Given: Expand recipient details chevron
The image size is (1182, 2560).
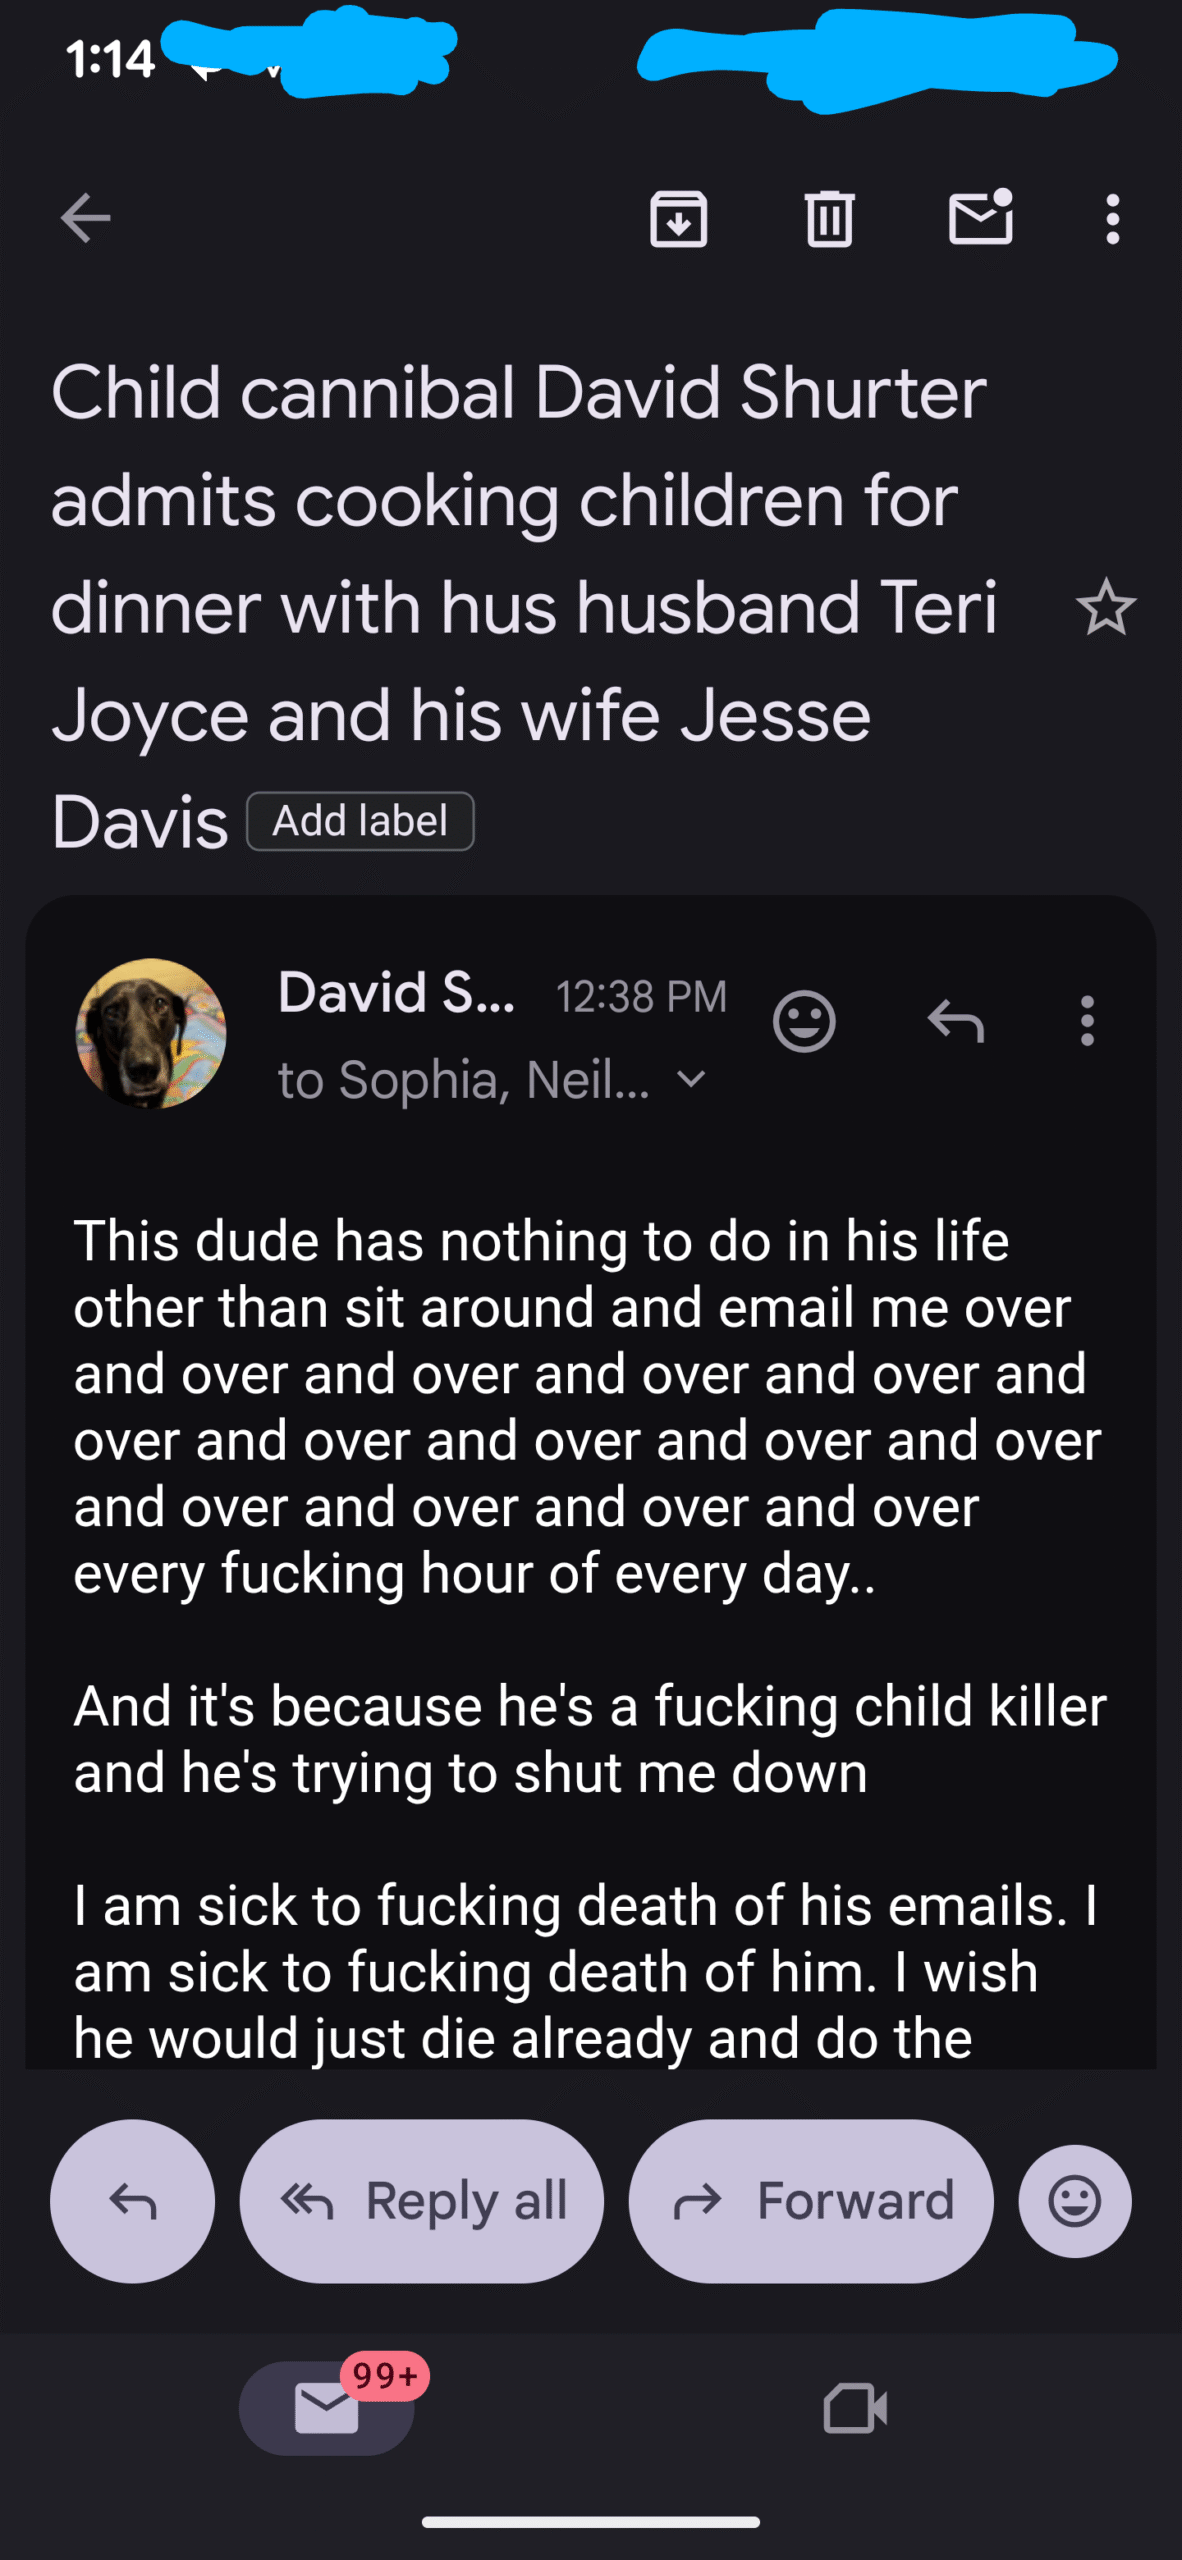Looking at the screenshot, I should 691,1079.
